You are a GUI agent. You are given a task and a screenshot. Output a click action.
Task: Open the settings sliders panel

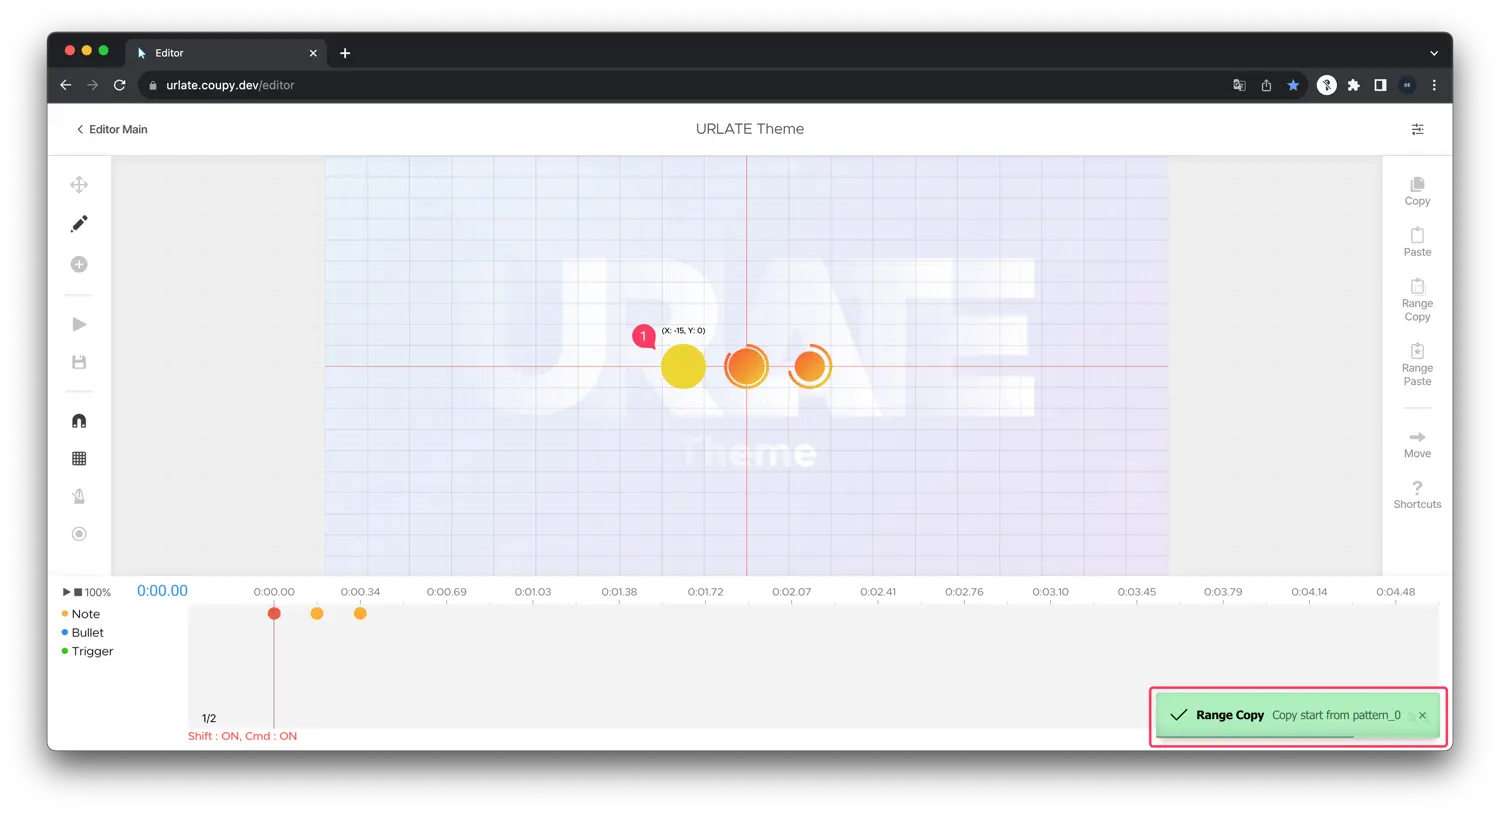coord(1417,129)
